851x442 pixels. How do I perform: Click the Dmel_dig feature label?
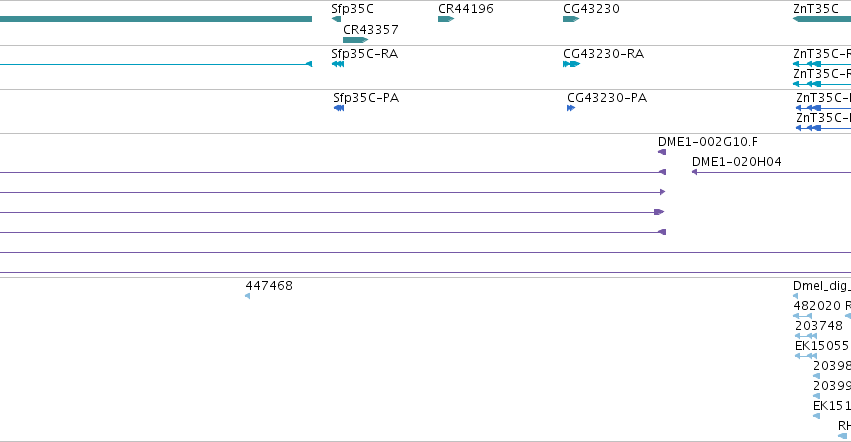[822, 286]
